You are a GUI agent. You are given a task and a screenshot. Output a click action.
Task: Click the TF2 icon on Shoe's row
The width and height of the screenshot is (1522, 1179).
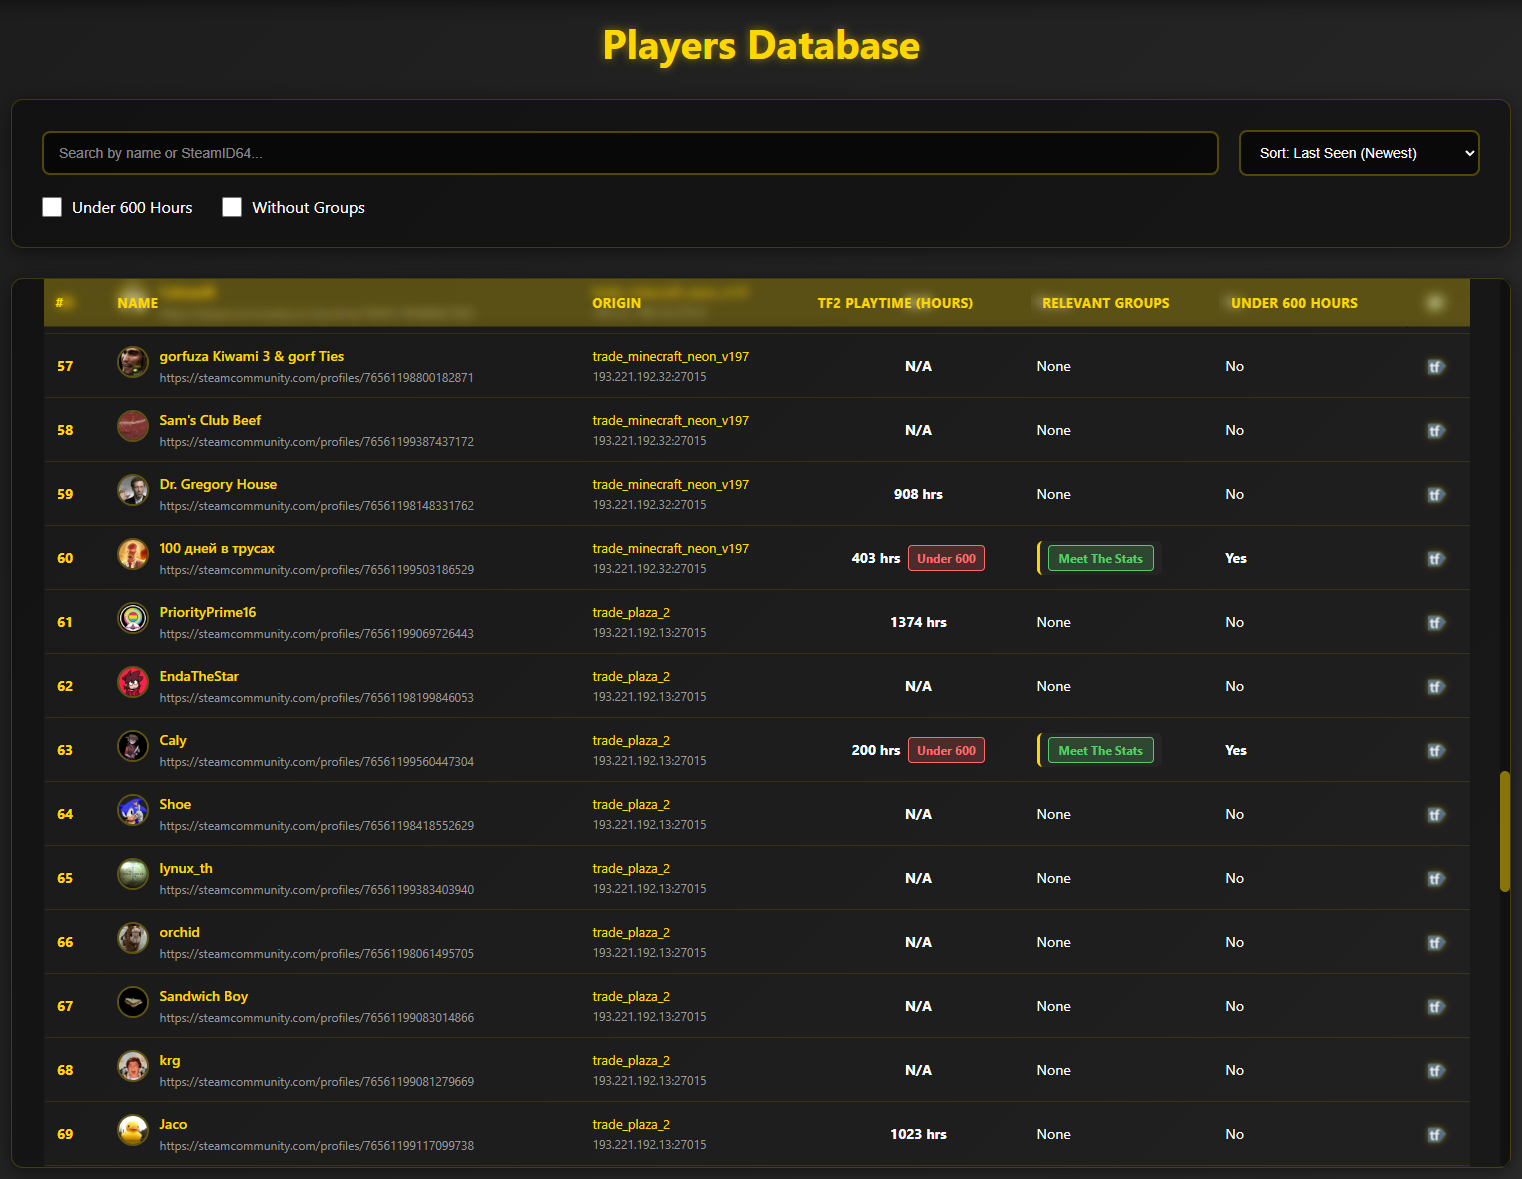pyautogui.click(x=1436, y=814)
